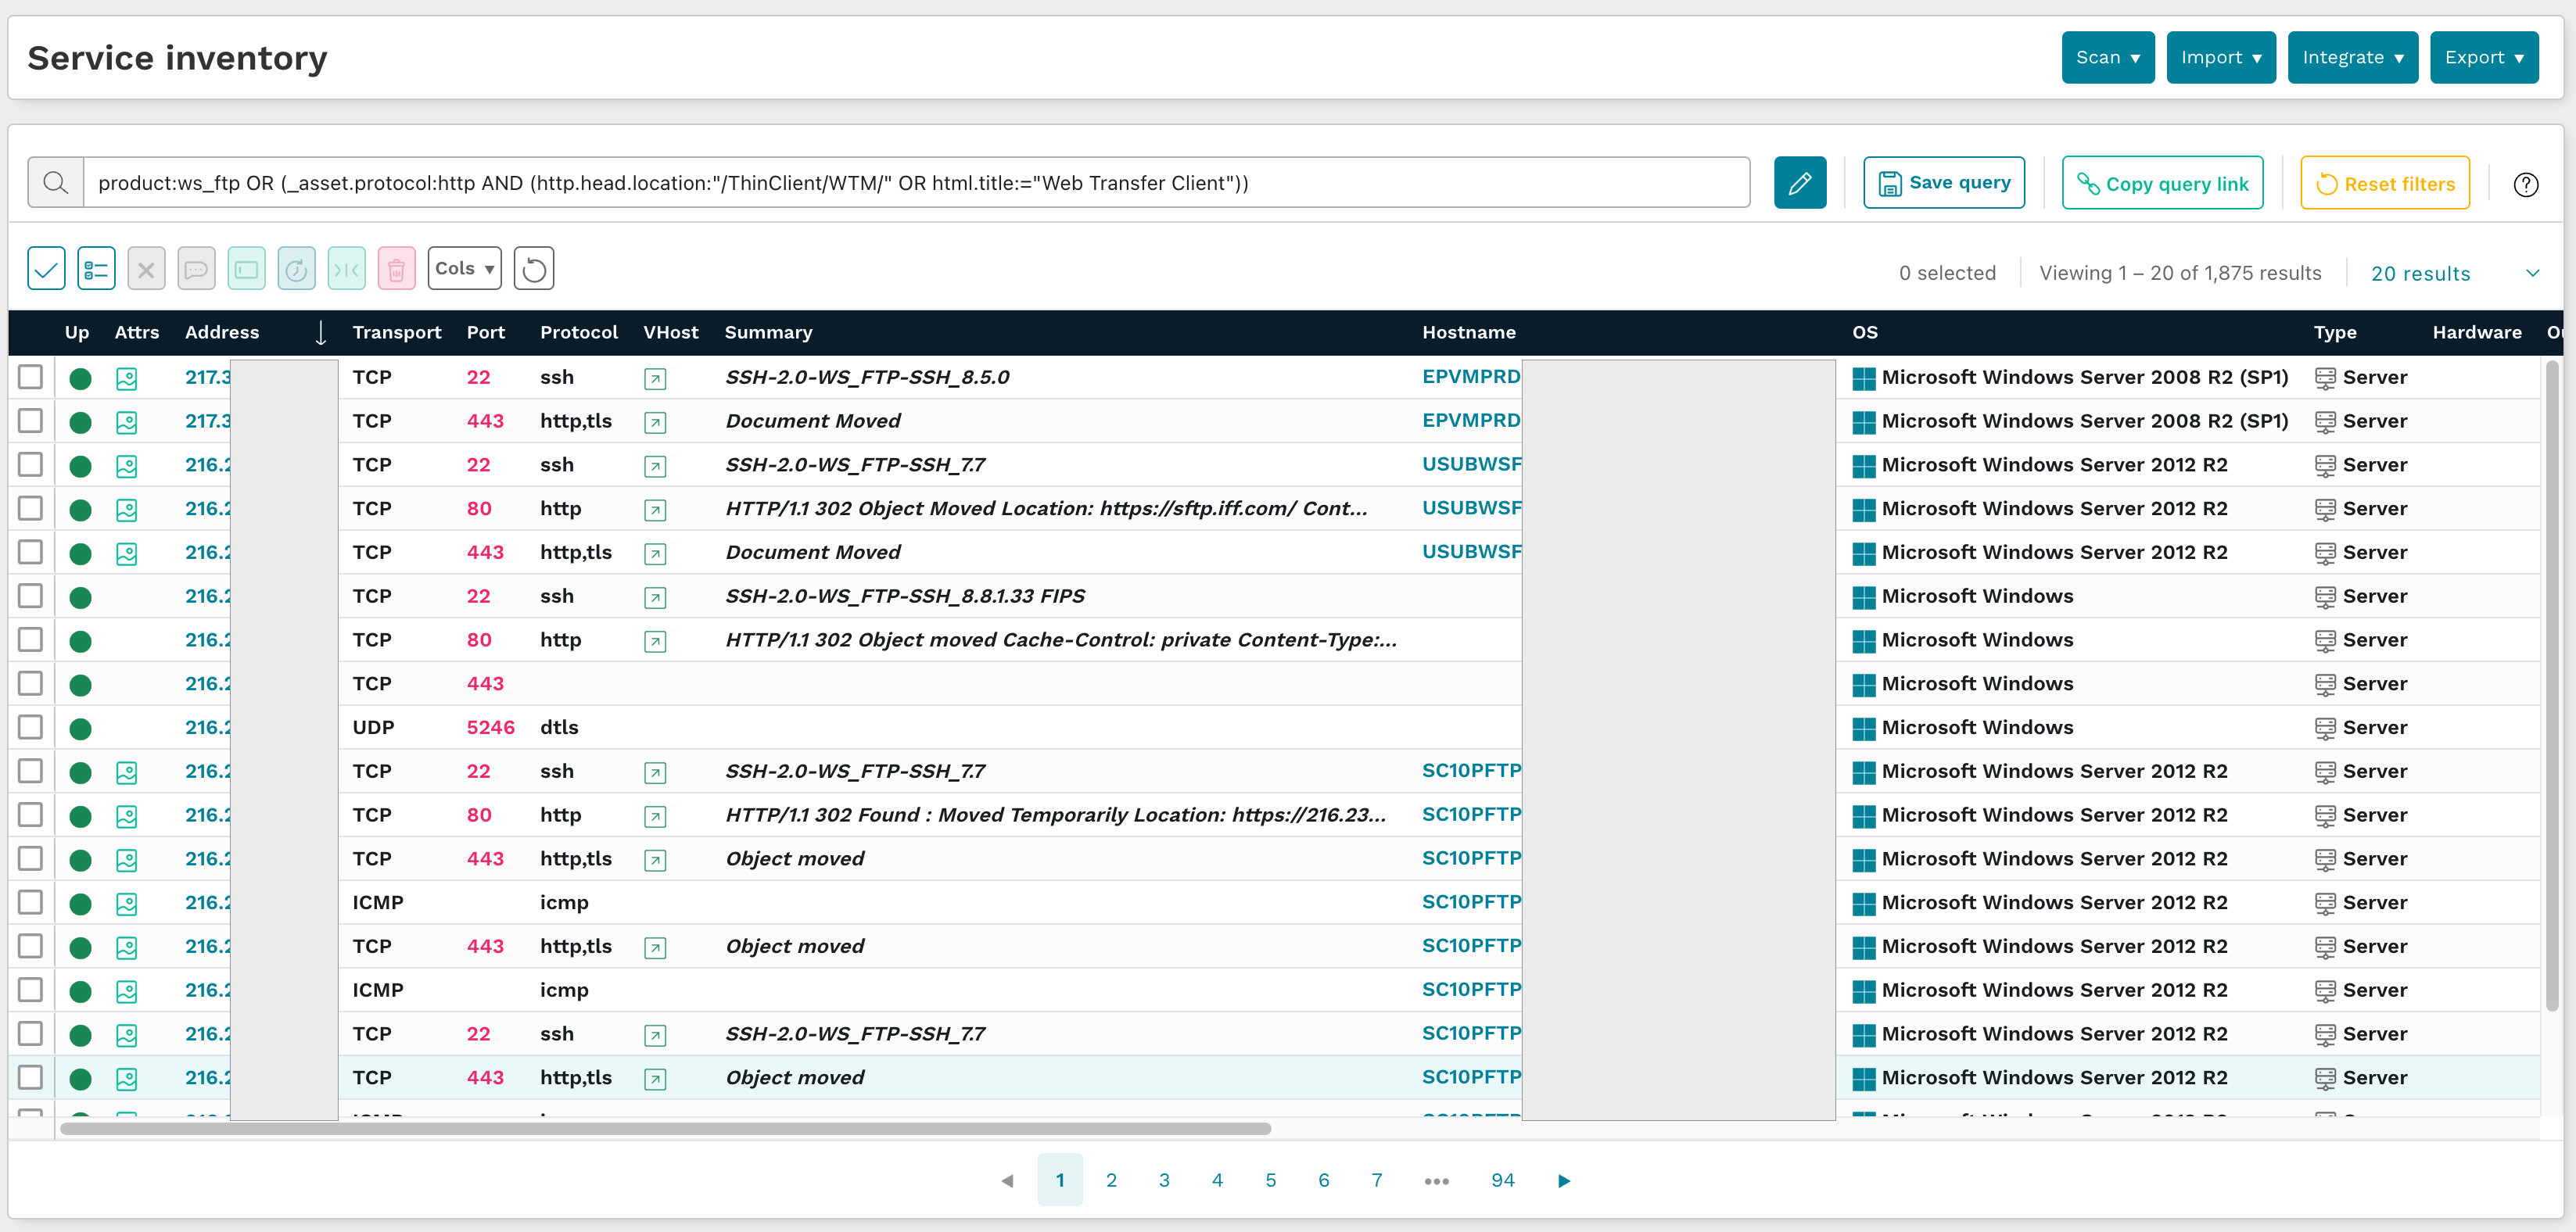This screenshot has width=2576, height=1232.
Task: Click the Copy query link button
Action: 2162,182
